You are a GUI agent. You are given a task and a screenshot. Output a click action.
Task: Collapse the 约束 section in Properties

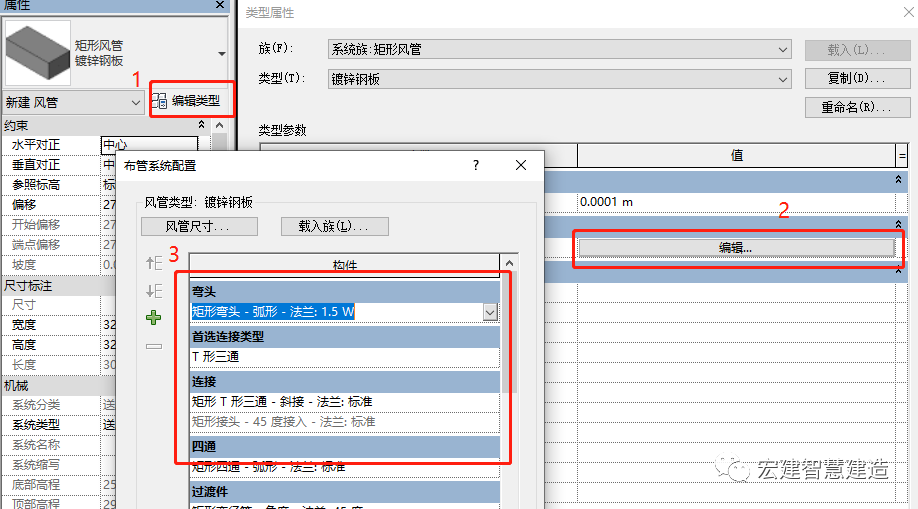201,125
